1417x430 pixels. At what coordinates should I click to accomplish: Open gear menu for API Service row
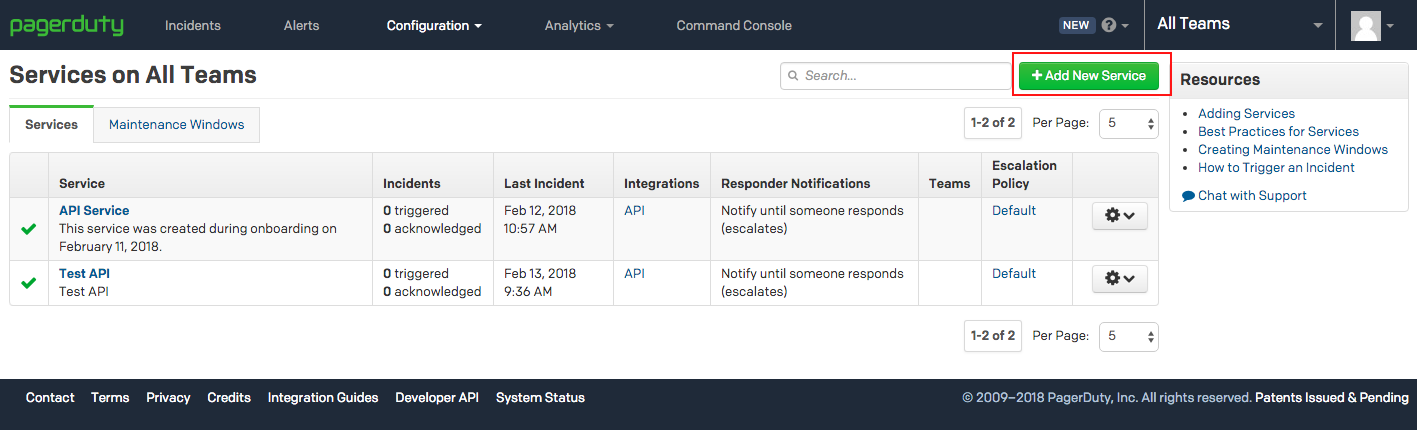1120,216
